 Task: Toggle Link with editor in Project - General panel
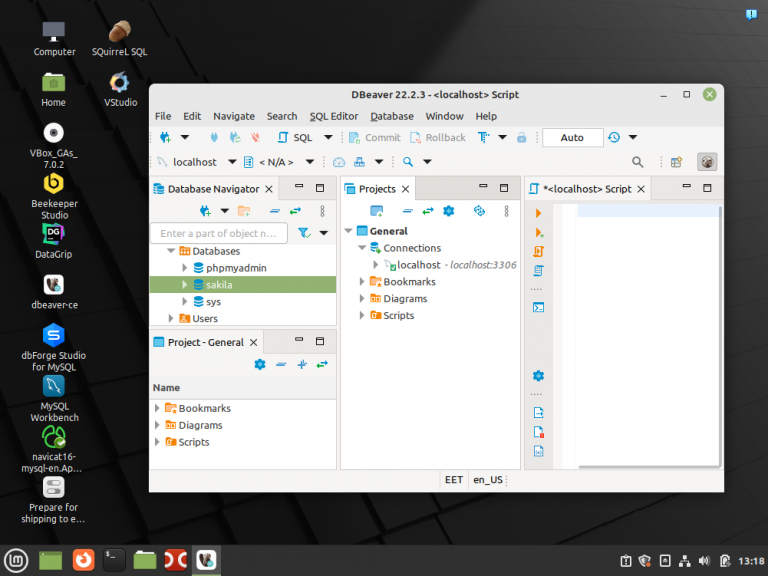[322, 364]
